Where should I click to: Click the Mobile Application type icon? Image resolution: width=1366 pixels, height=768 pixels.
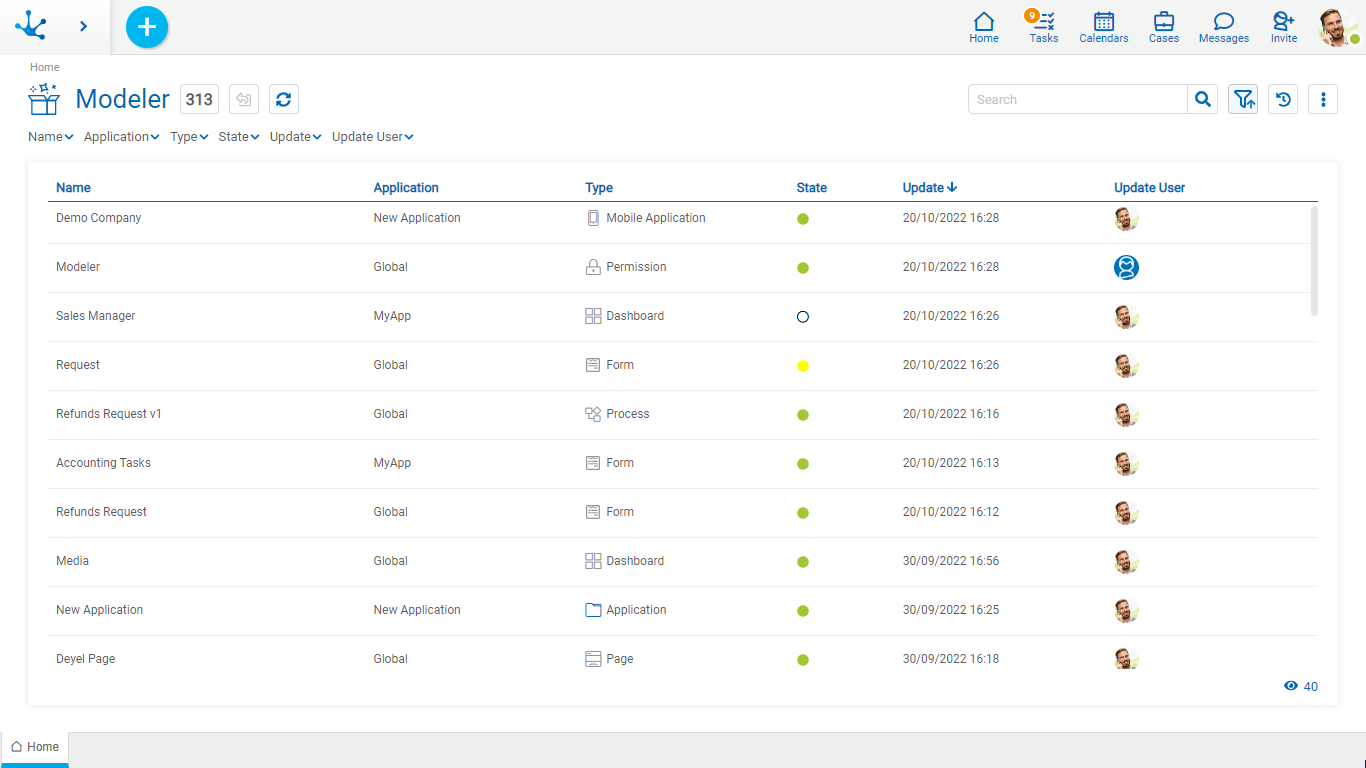pyautogui.click(x=593, y=218)
